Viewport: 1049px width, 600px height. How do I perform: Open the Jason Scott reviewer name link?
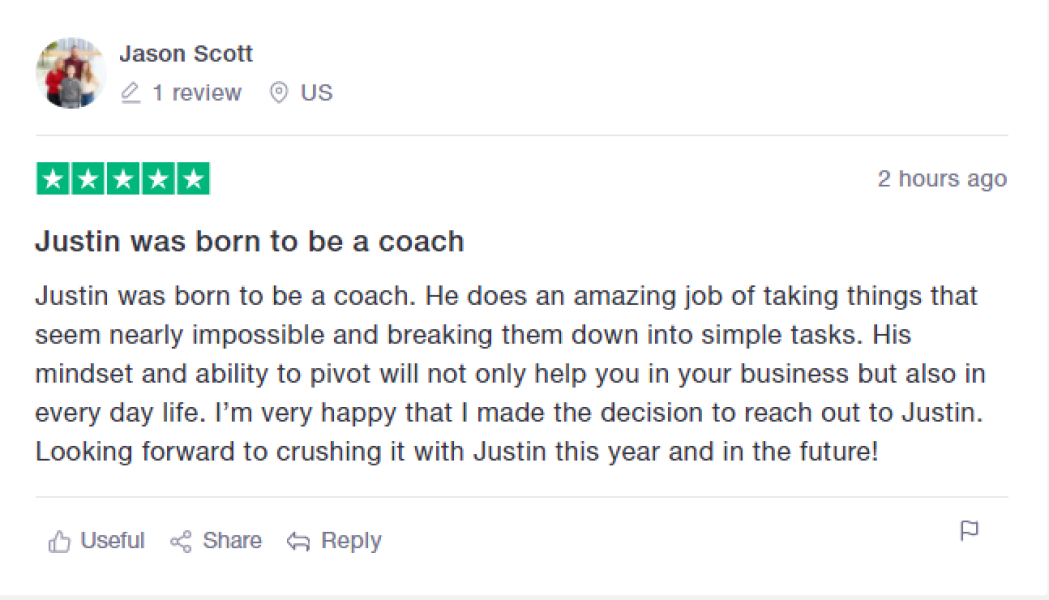pos(186,54)
